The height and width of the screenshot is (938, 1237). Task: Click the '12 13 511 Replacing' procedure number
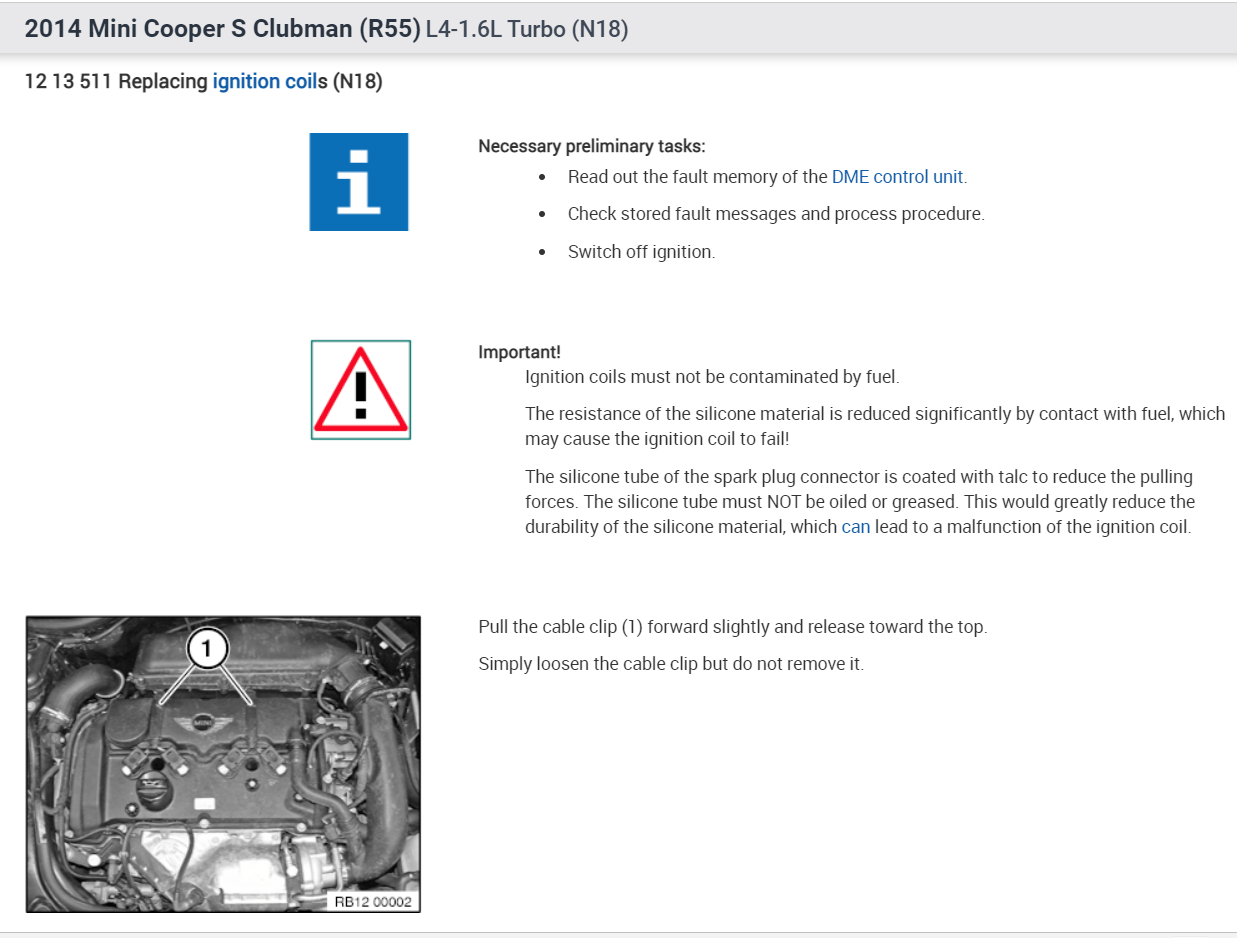[x=116, y=82]
